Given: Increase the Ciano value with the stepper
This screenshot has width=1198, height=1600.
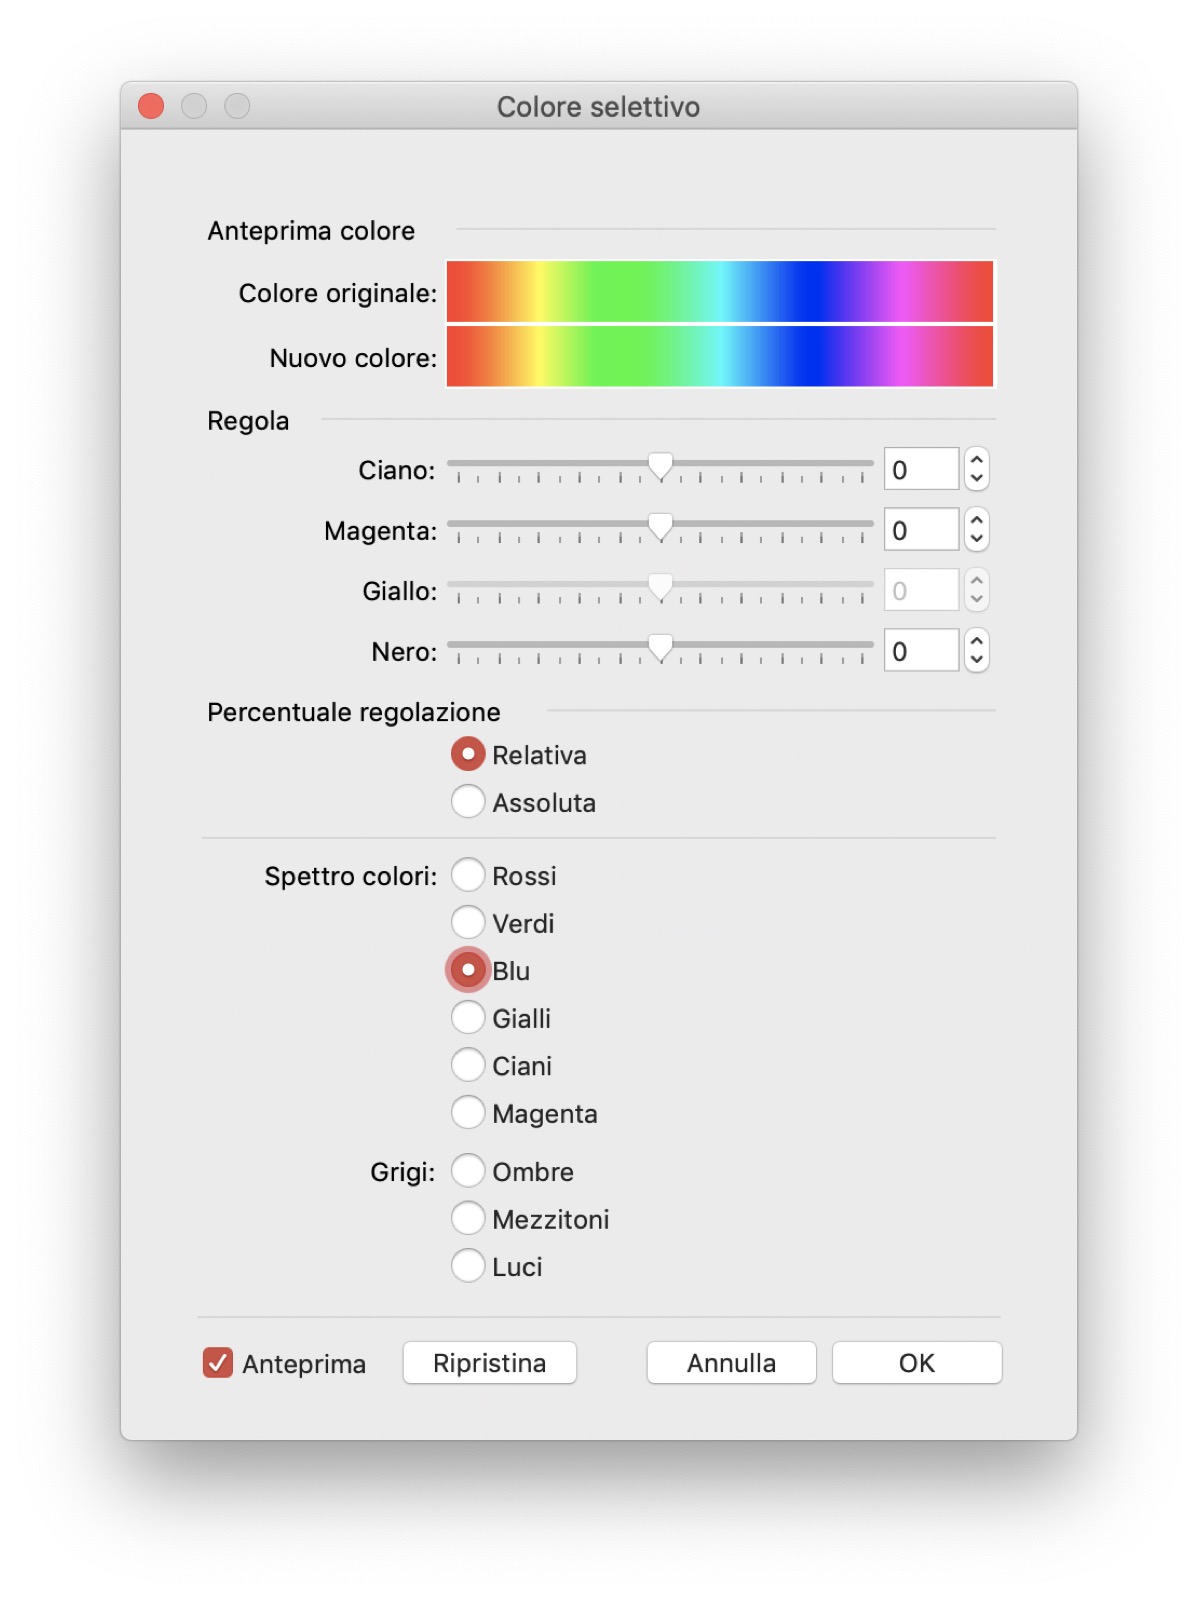Looking at the screenshot, I should coord(977,460).
